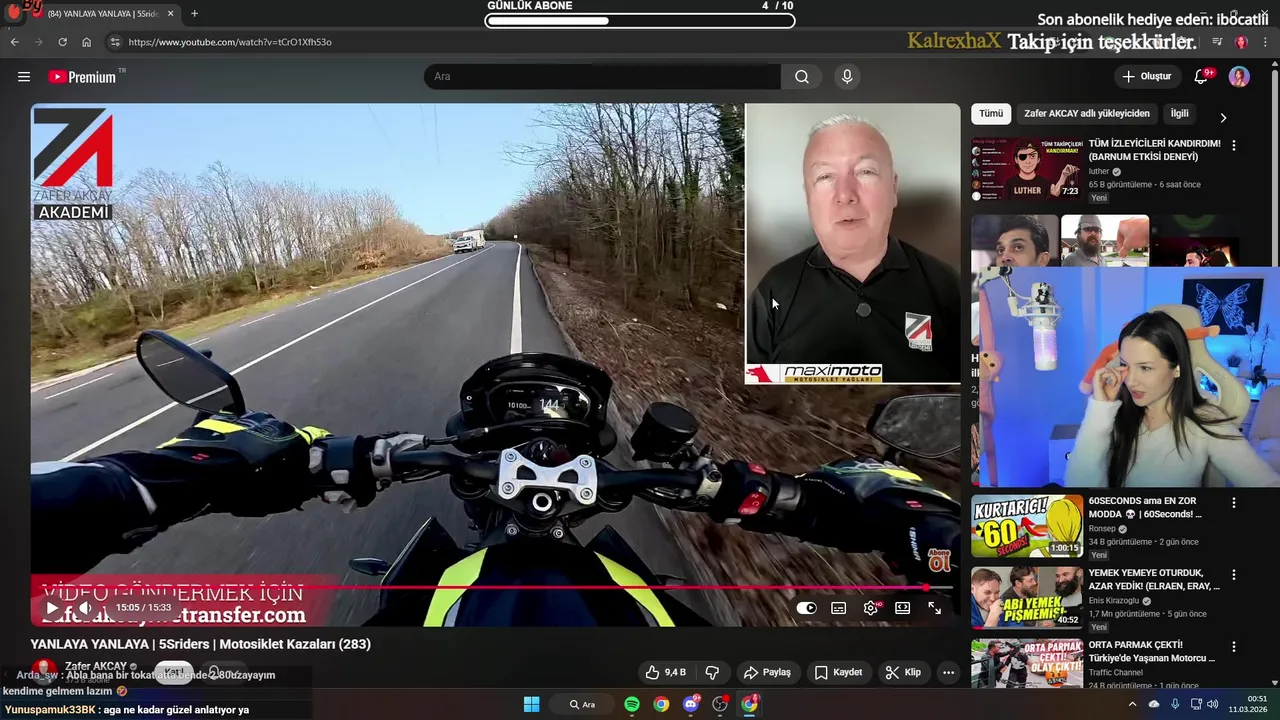Open '60SECONDS ama EN ZOR MODDA' thumbnail
The width and height of the screenshot is (1280, 720).
tap(1027, 526)
